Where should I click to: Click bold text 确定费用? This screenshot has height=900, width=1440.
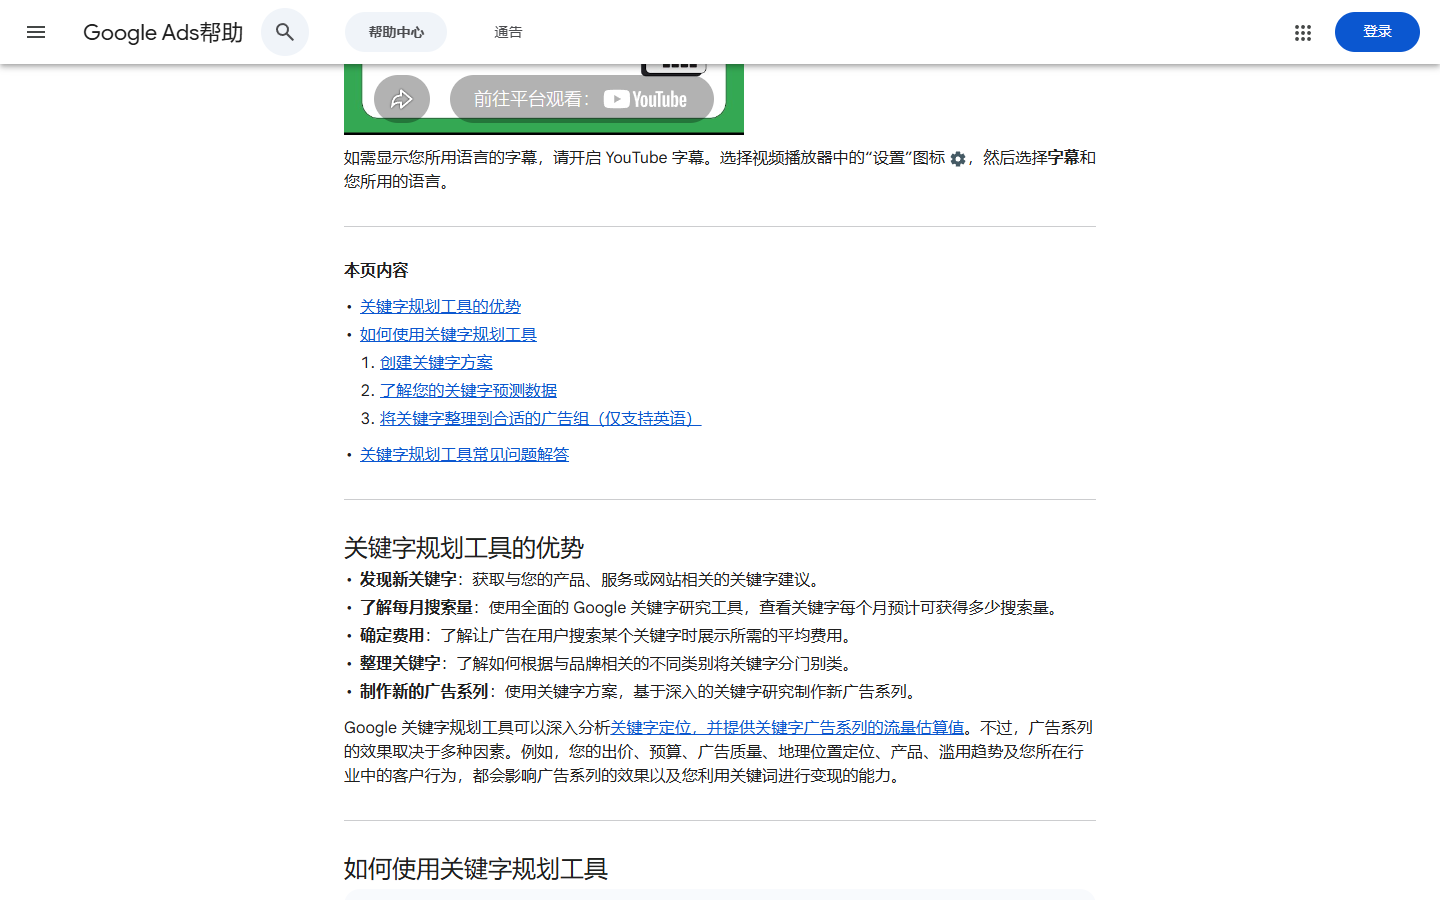(392, 635)
